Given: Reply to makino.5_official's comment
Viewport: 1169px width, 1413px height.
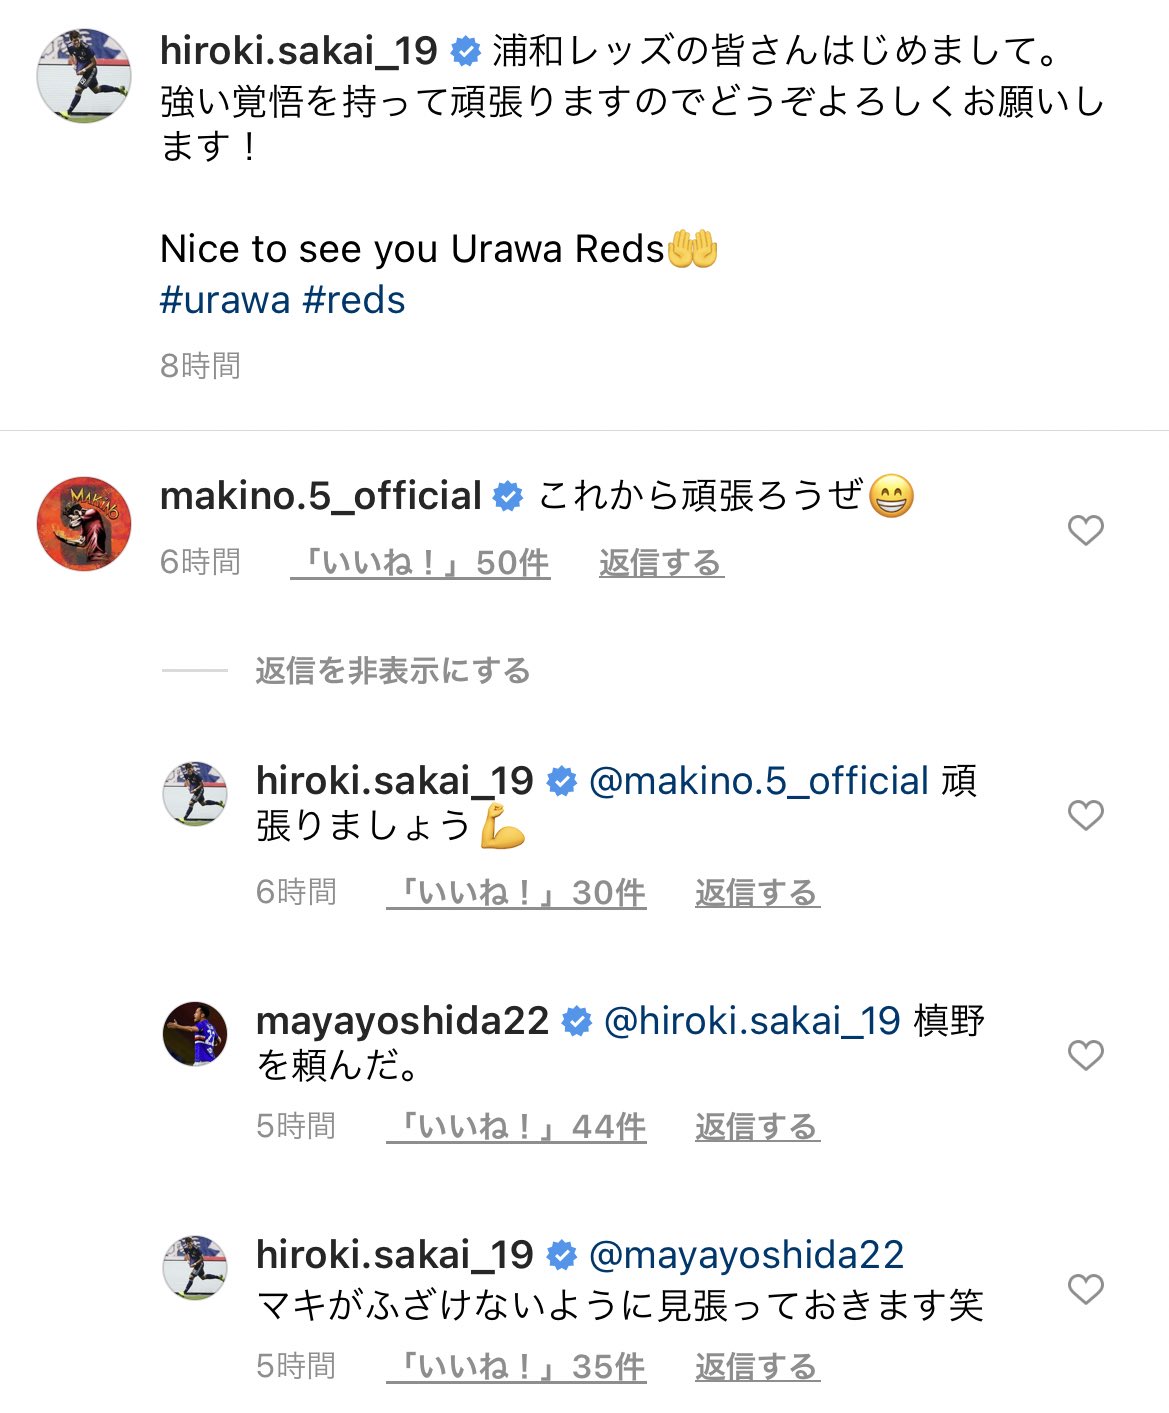Looking at the screenshot, I should [660, 563].
